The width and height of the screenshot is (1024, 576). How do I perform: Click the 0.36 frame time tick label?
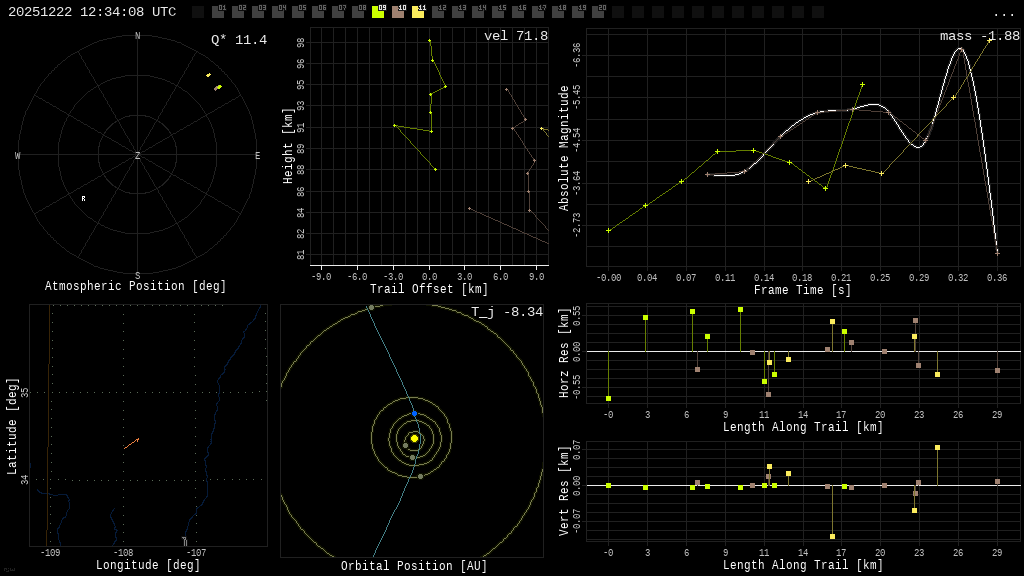pyautogui.click(x=997, y=278)
